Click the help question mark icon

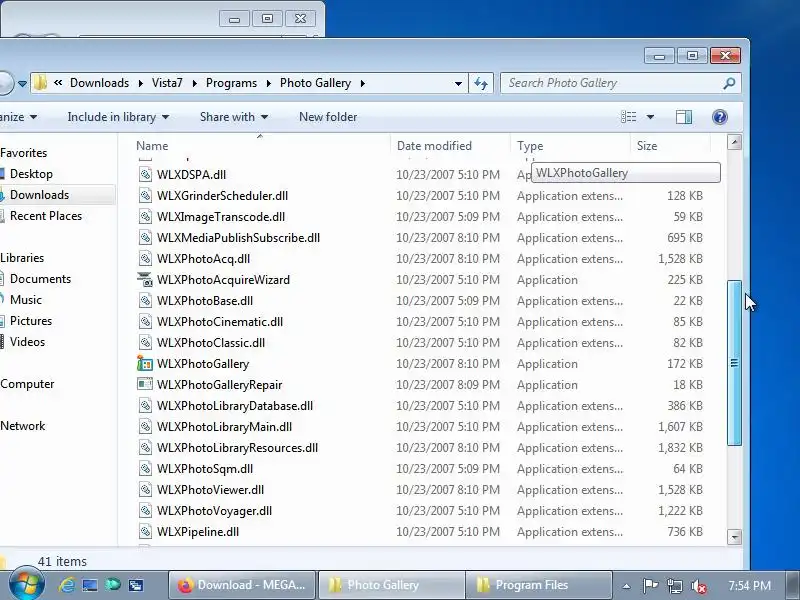coord(719,117)
